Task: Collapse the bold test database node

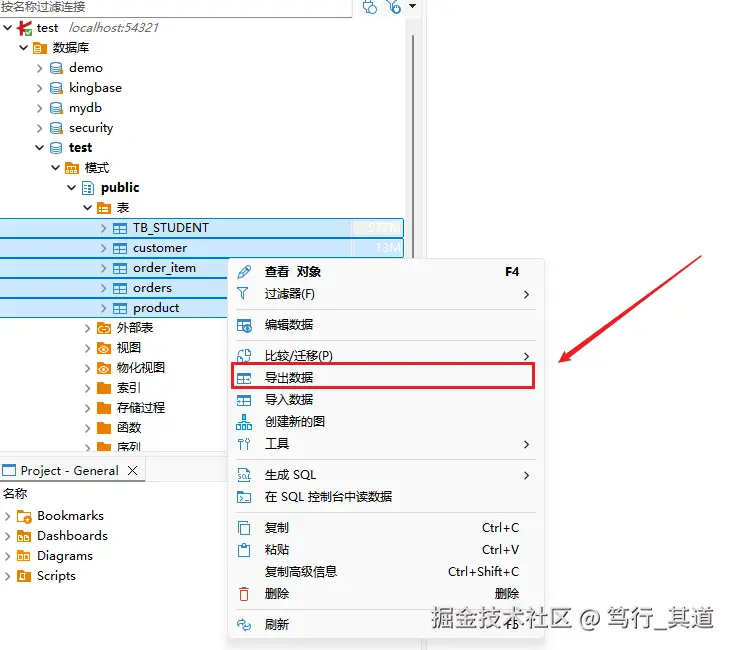Action: click(x=40, y=148)
